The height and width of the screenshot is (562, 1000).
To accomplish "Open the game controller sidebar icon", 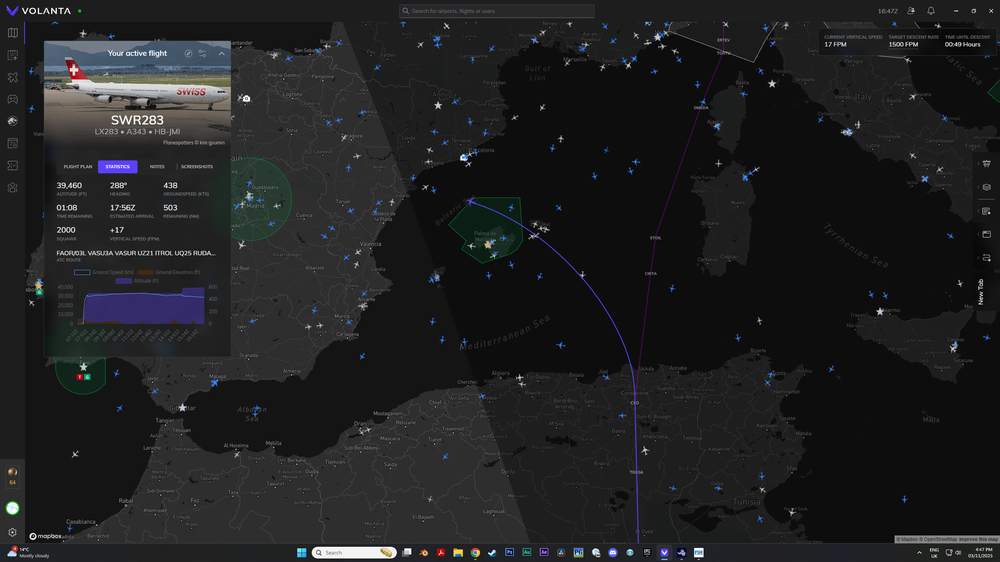I will (13, 99).
